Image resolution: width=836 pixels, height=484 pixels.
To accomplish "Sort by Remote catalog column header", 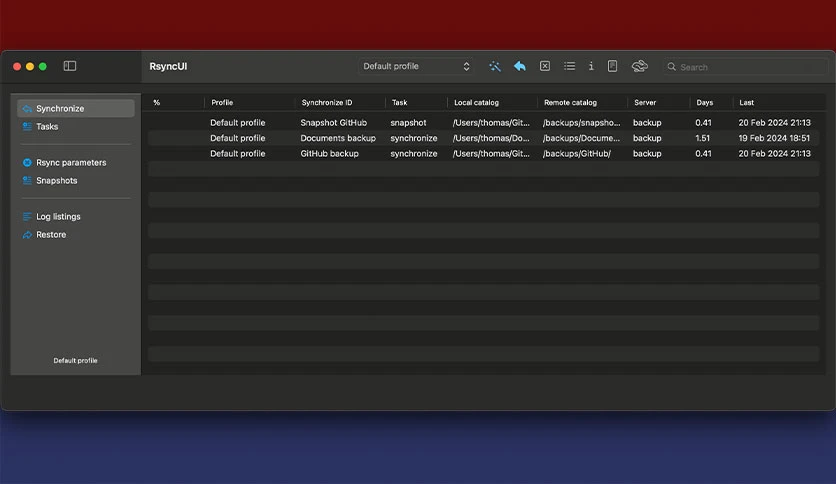I will click(570, 102).
